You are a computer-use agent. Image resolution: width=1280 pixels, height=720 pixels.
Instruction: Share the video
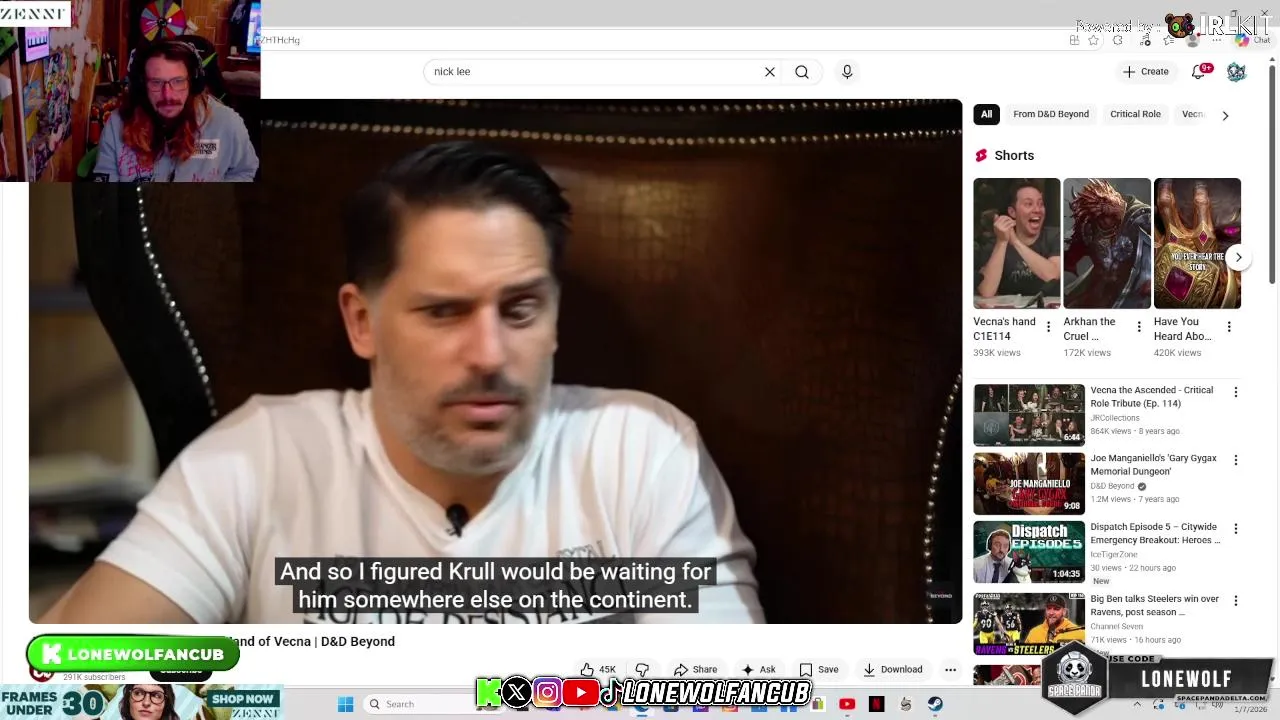[x=695, y=670]
